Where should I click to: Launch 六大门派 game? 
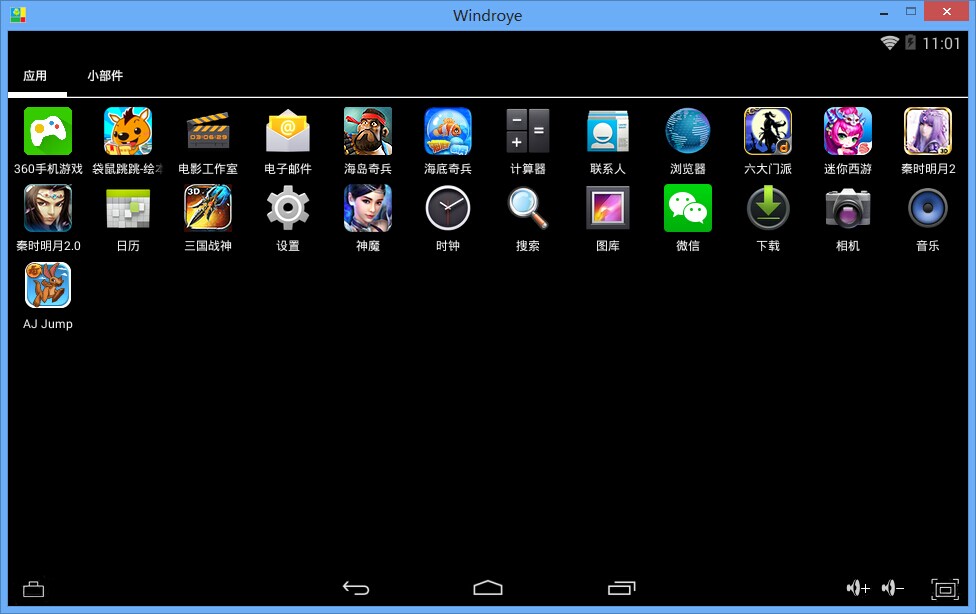[x=767, y=131]
